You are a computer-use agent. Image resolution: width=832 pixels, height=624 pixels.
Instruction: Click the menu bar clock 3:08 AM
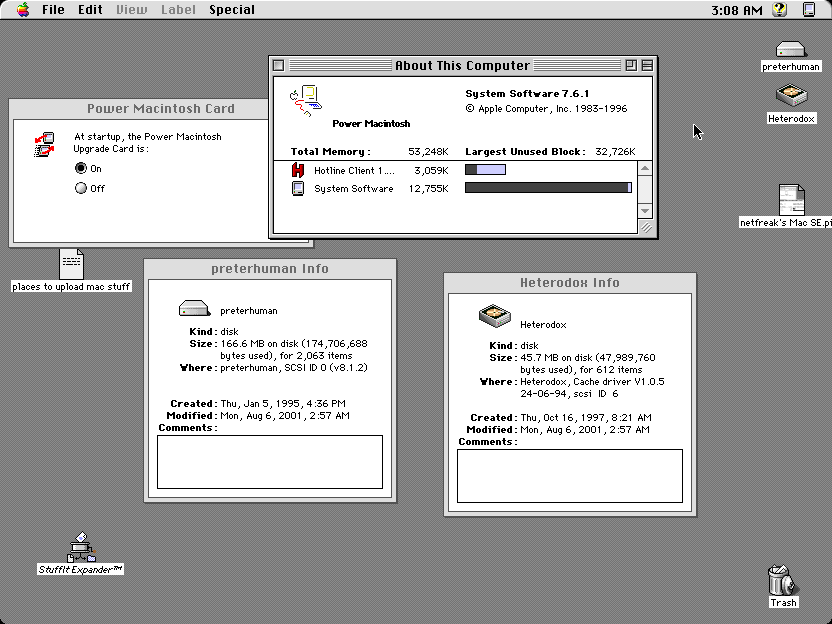pos(736,10)
